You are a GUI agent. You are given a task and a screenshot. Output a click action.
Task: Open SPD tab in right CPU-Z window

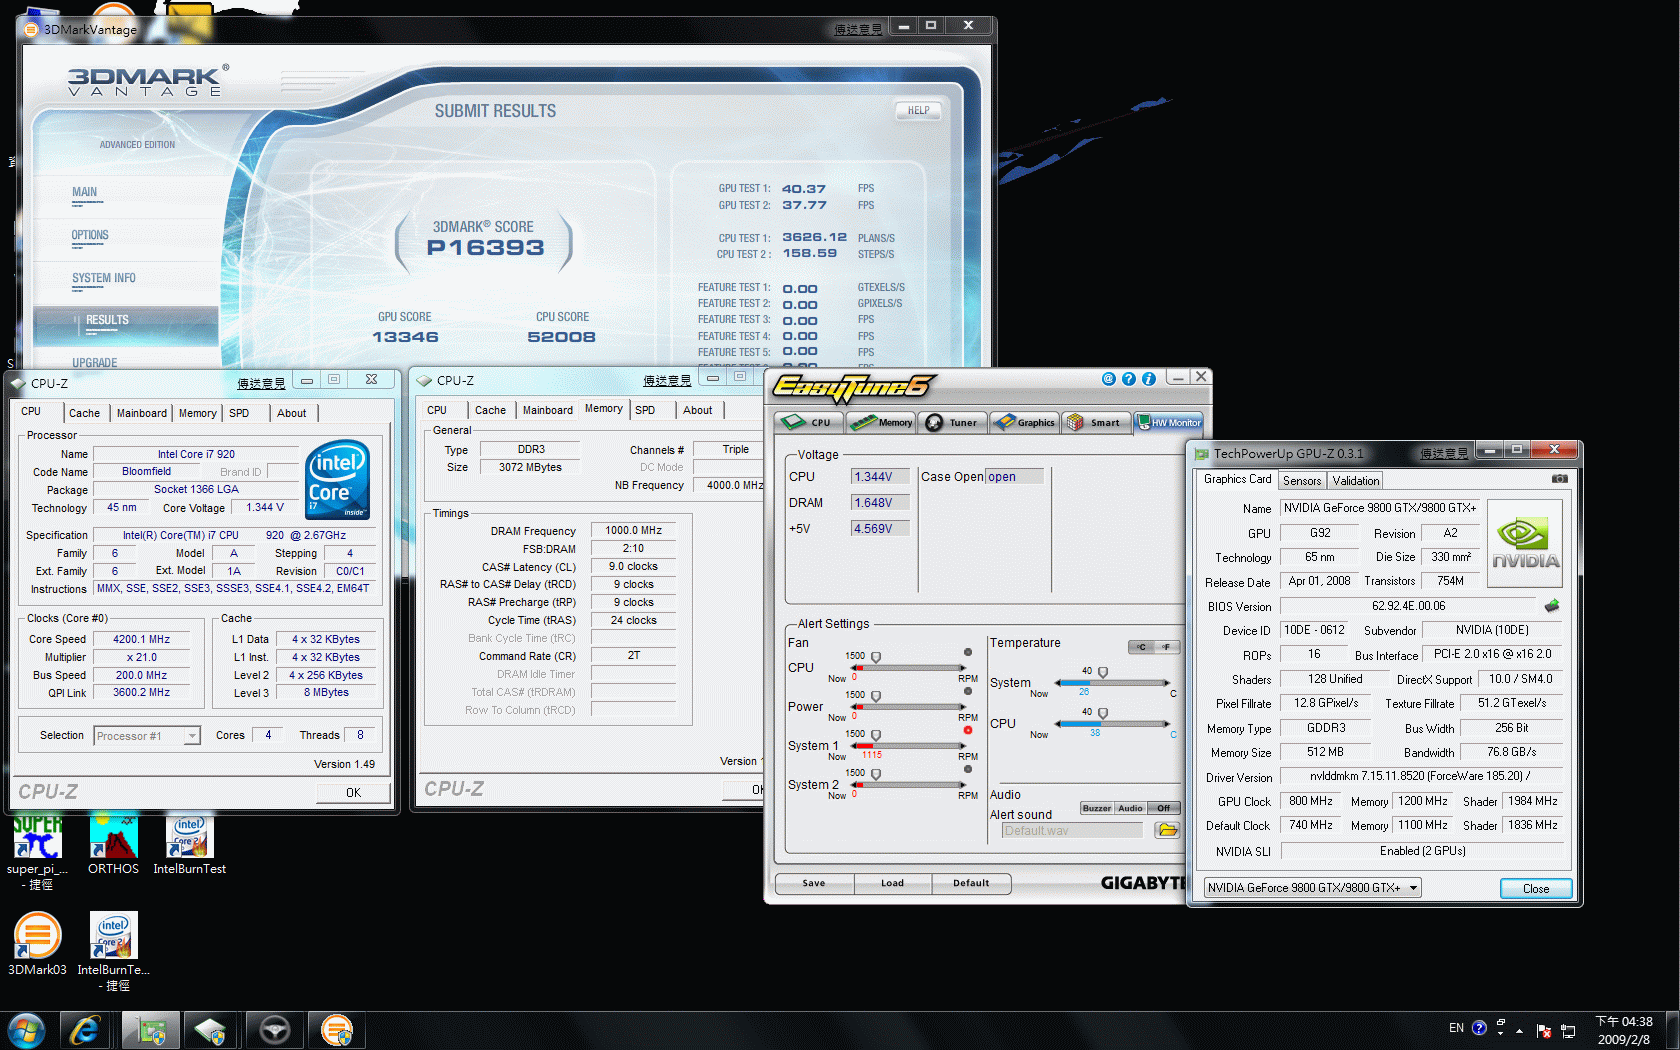point(645,410)
